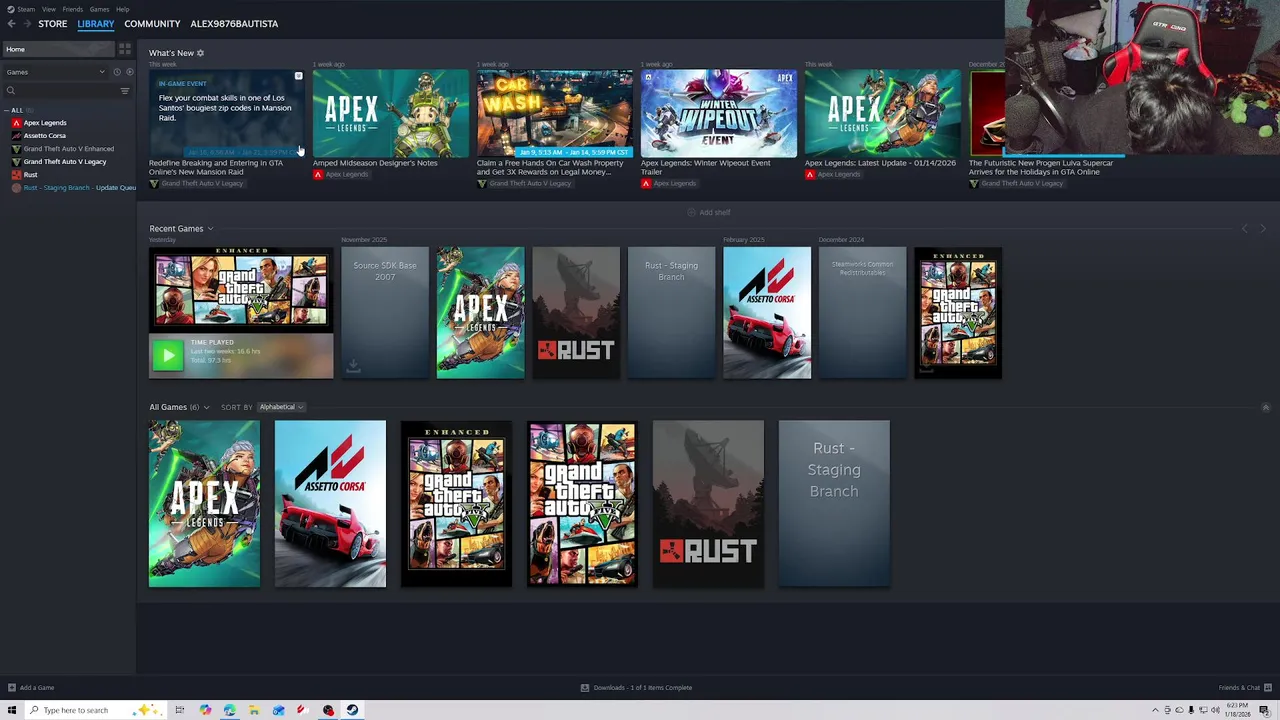Select Home in the library sidebar
Screen dimensions: 1280x720
58,49
